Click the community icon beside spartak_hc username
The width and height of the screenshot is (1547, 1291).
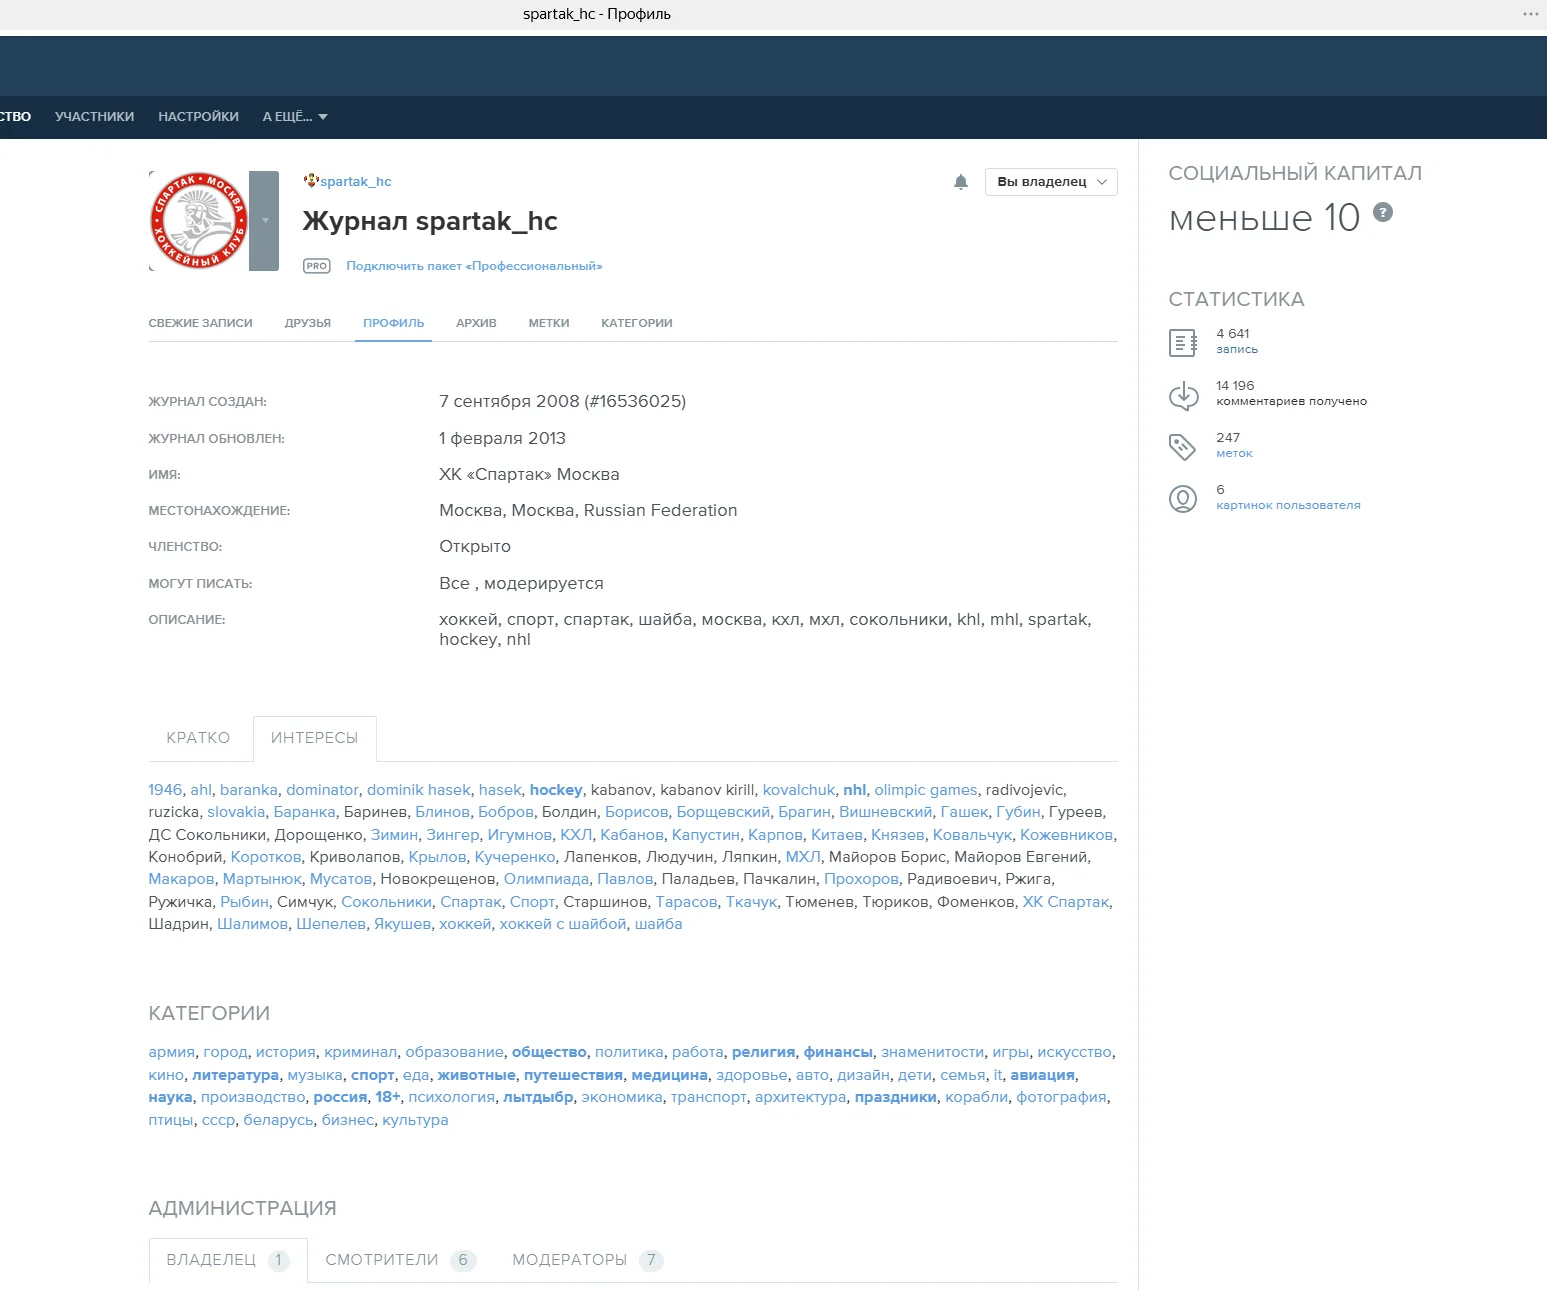point(311,181)
